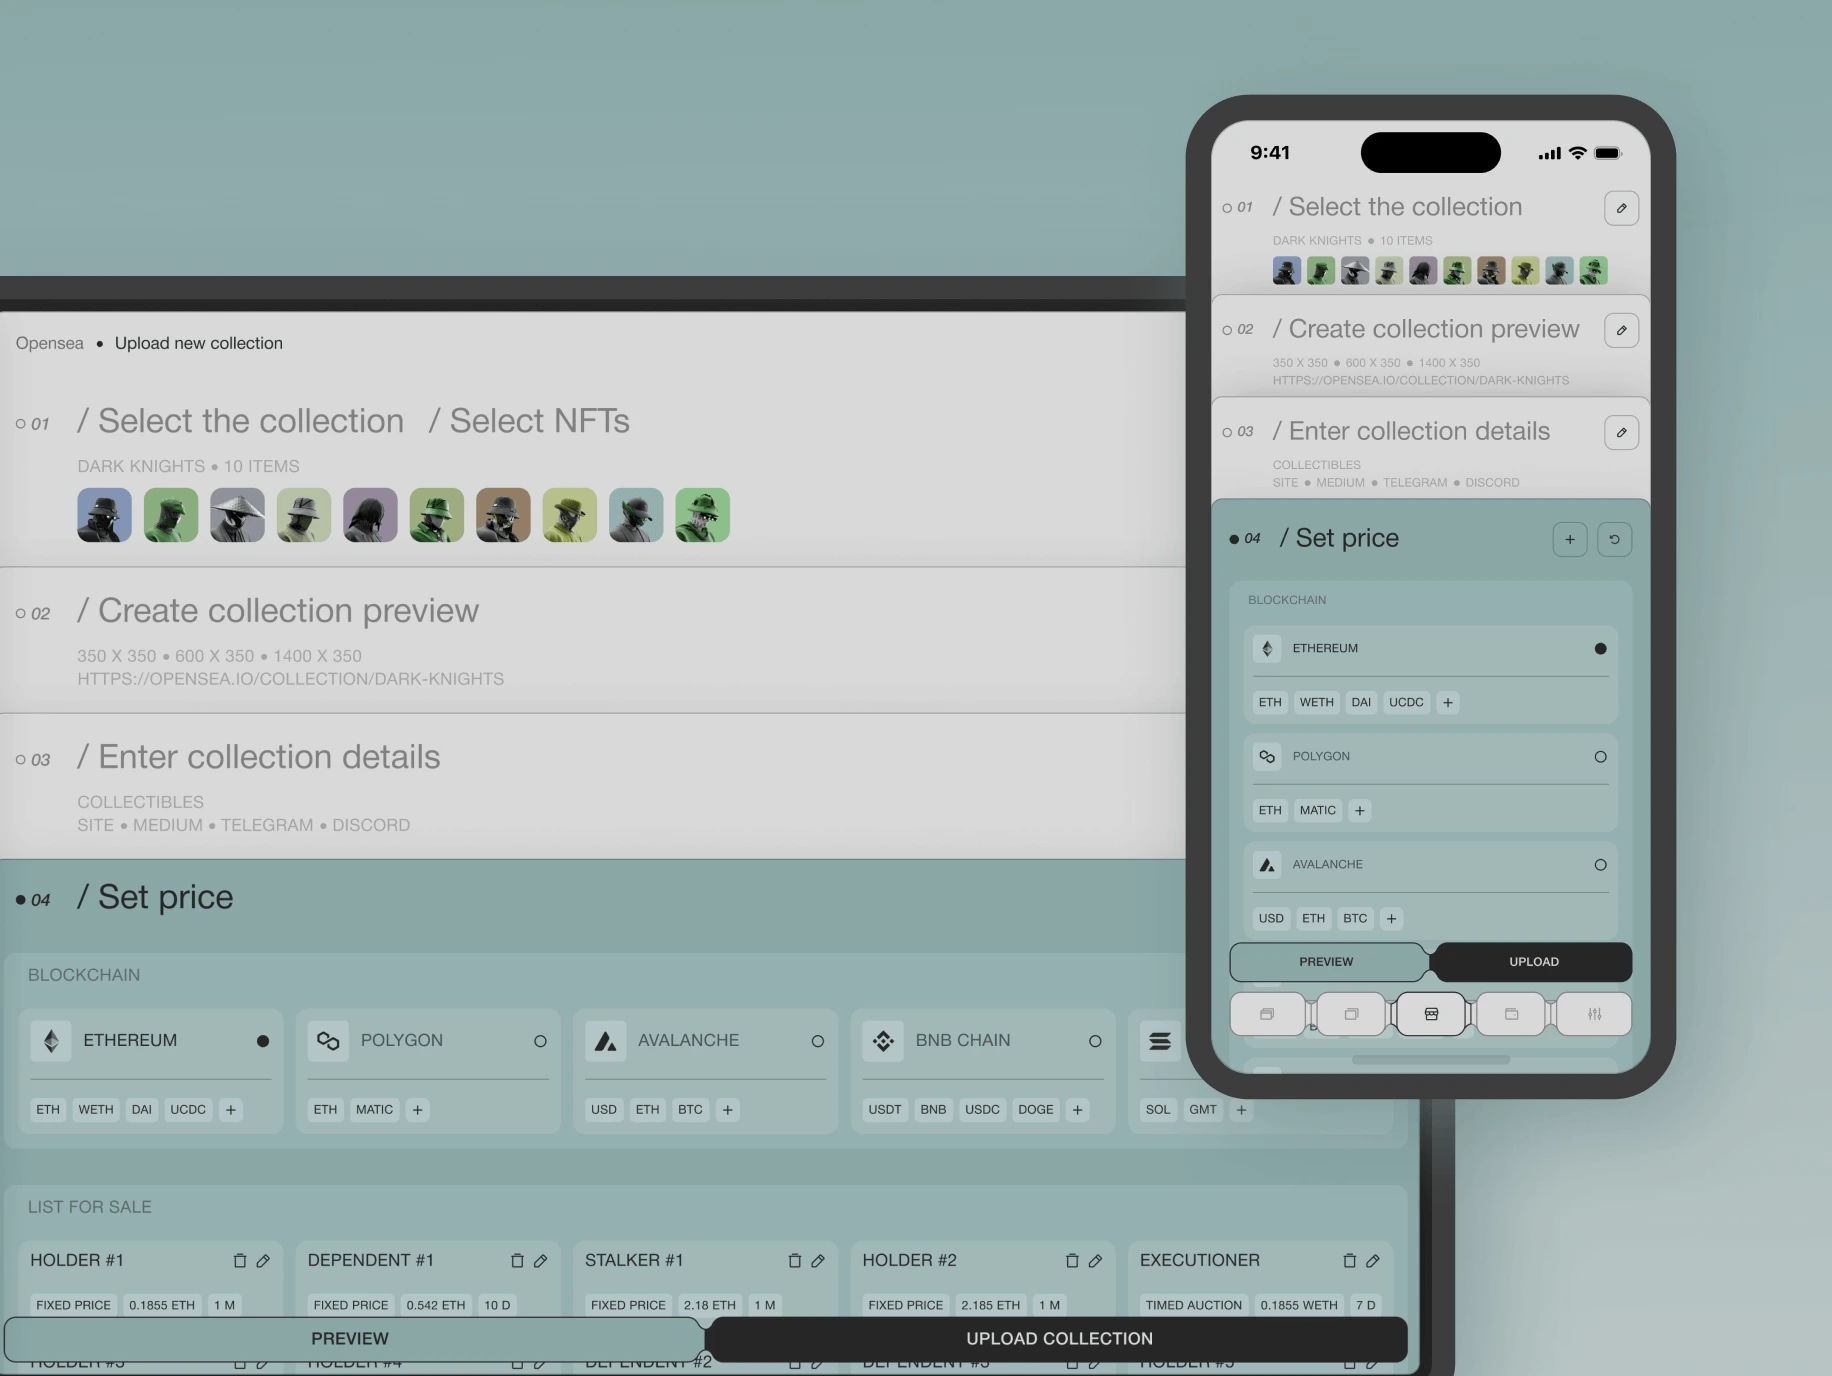The width and height of the screenshot is (1832, 1376).
Task: Switch to the PREVIEW tab on the phone
Action: (x=1326, y=961)
